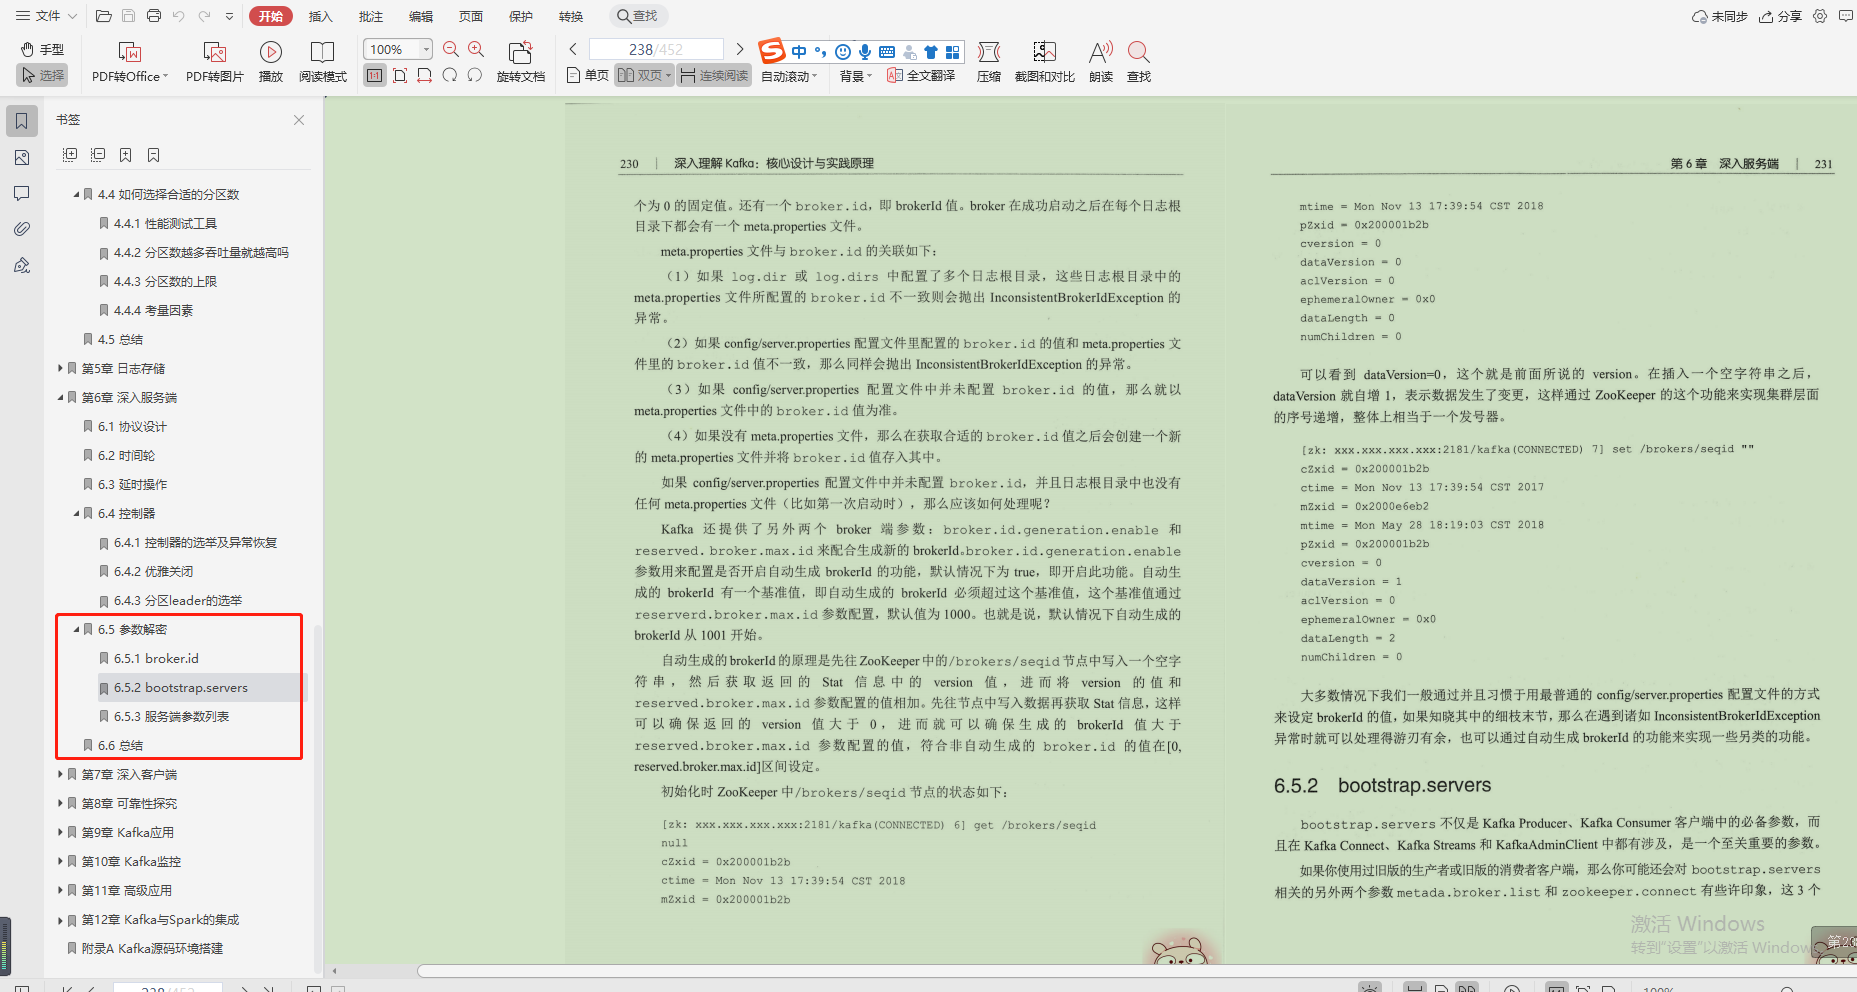Image resolution: width=1857 pixels, height=992 pixels.
Task: Open feedback chat icon at top right
Action: point(1845,16)
